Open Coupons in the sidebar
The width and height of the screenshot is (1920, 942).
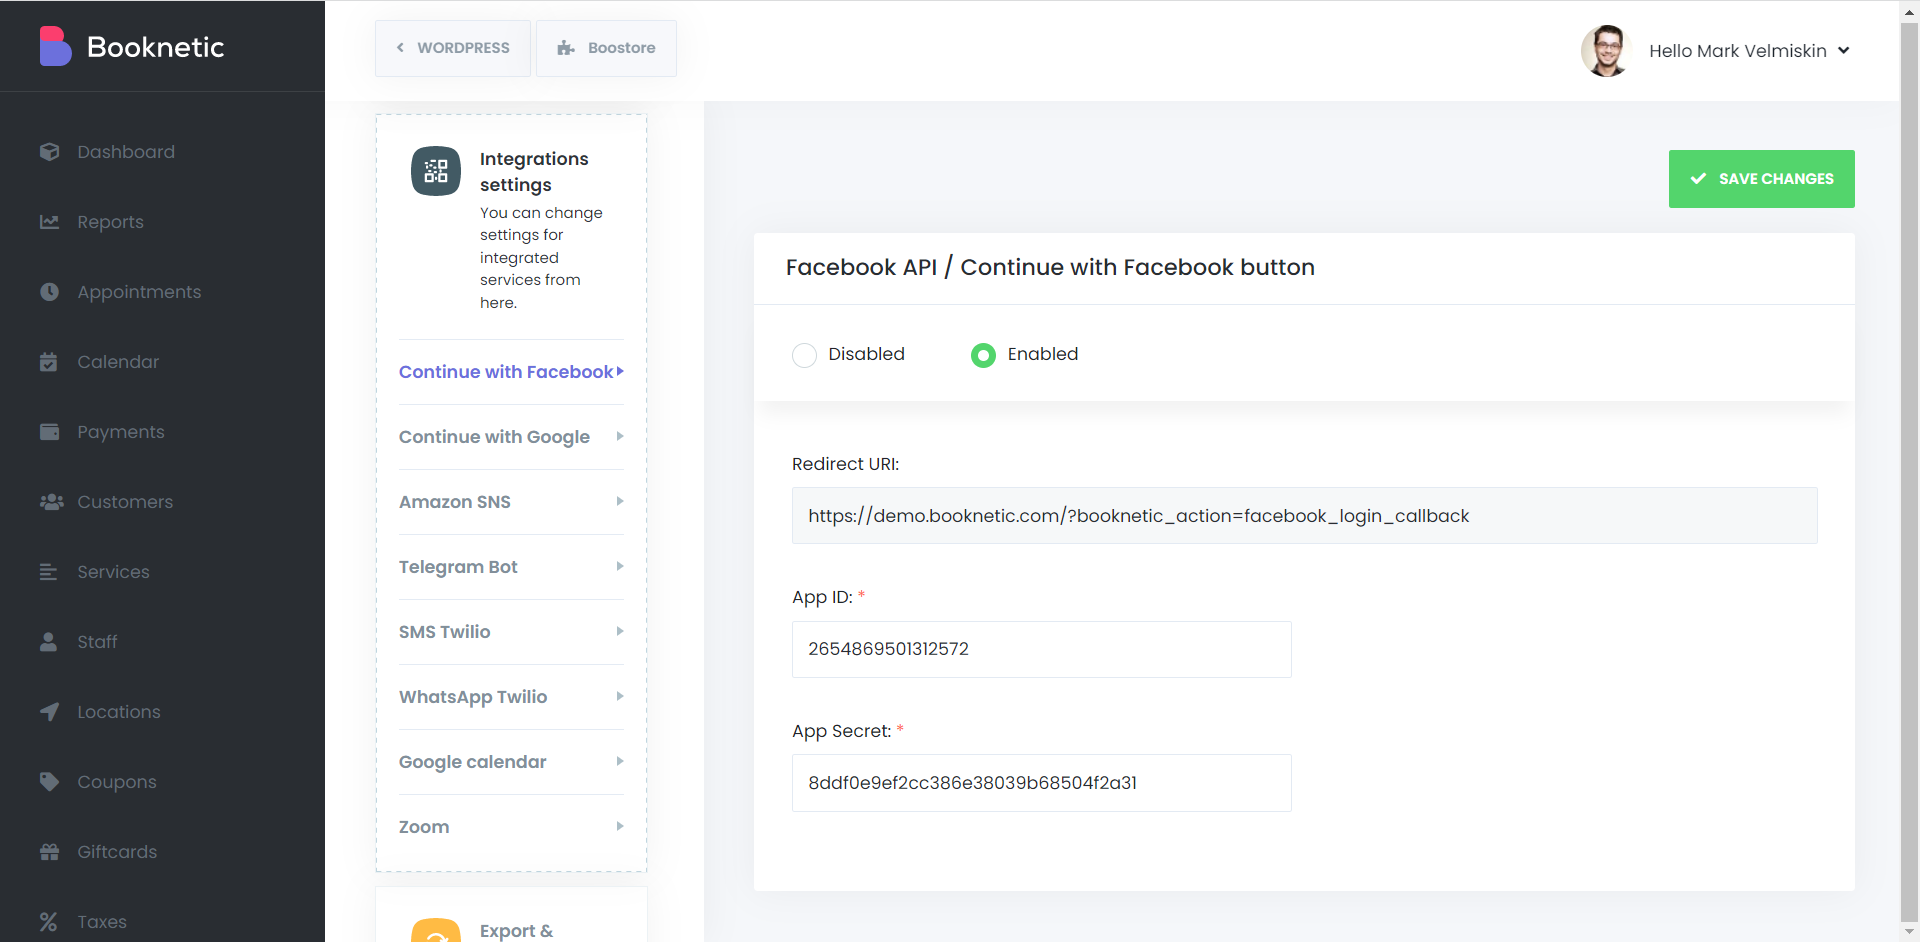pos(117,782)
